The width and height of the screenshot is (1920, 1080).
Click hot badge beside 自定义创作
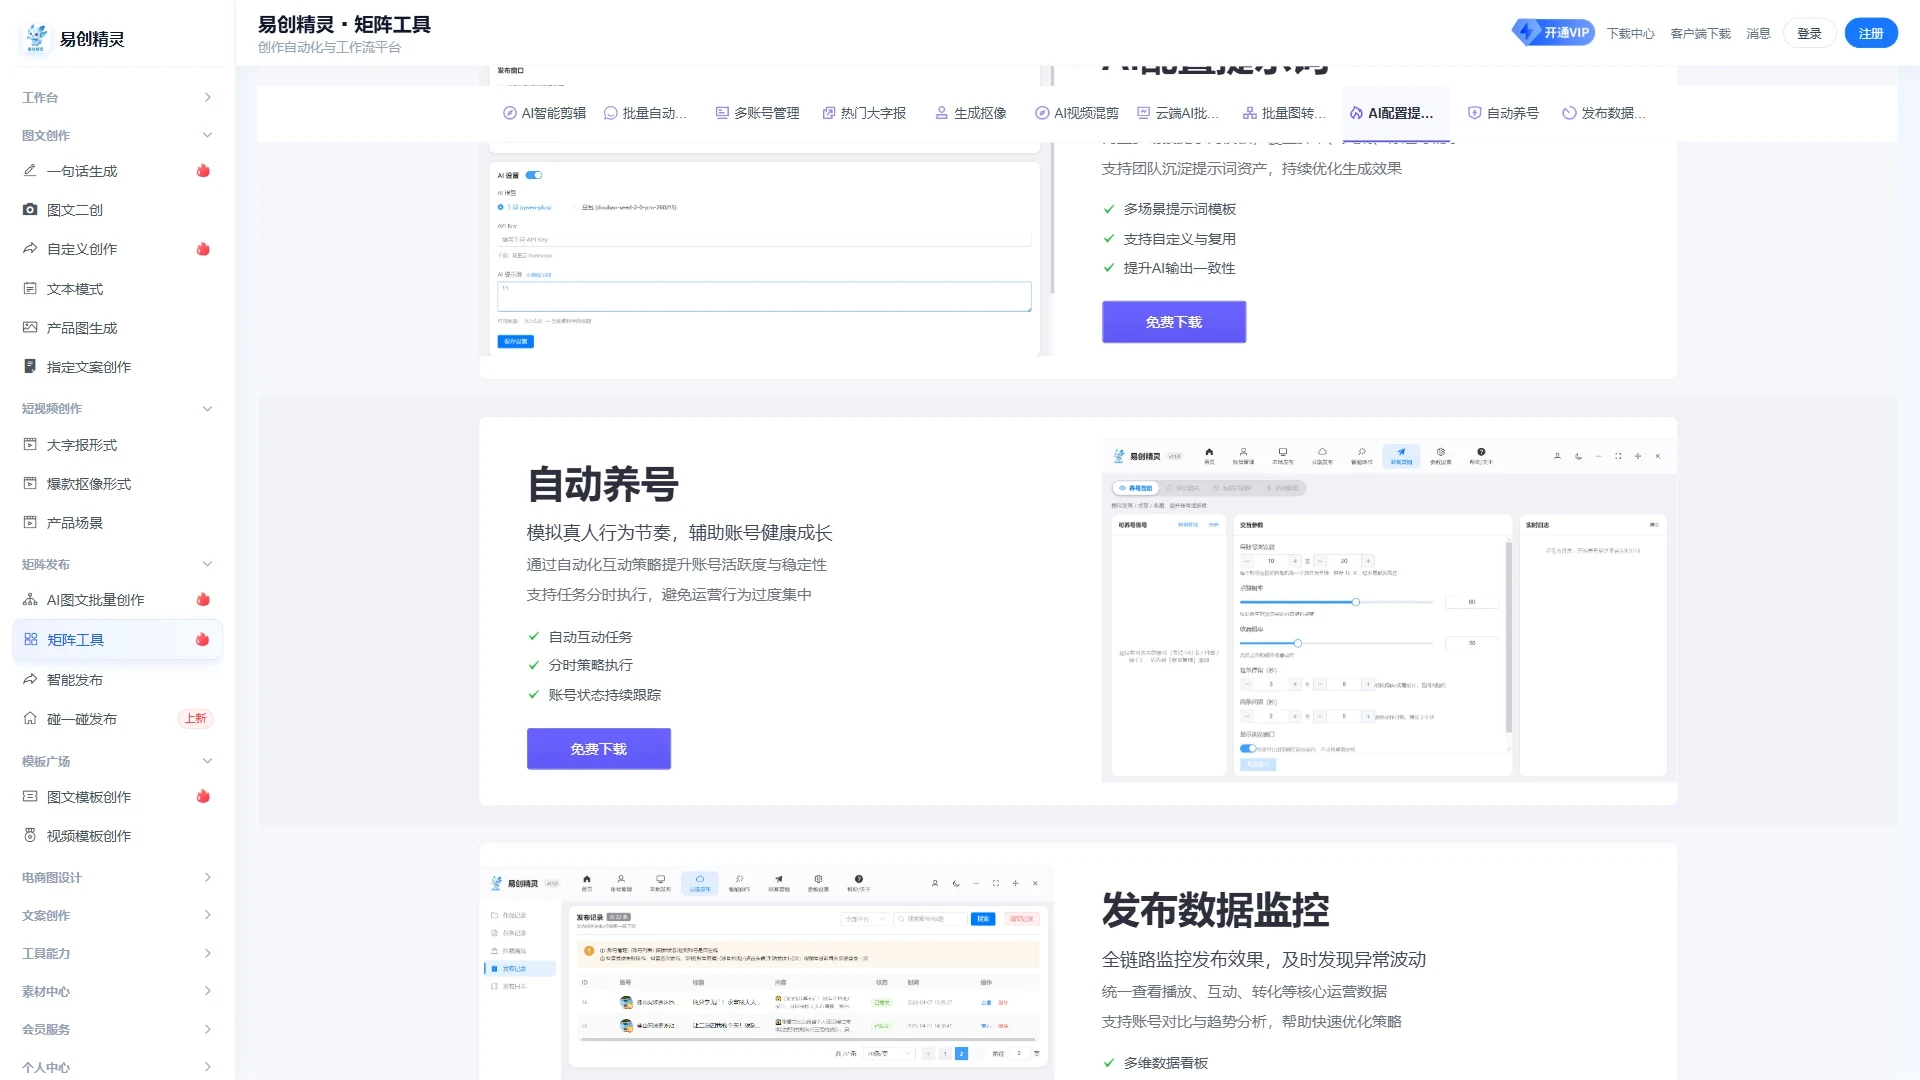(x=203, y=249)
